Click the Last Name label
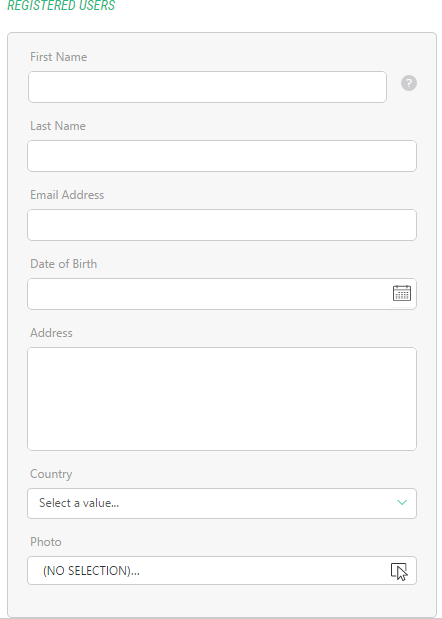Viewport: 442px width, 619px height. (58, 126)
